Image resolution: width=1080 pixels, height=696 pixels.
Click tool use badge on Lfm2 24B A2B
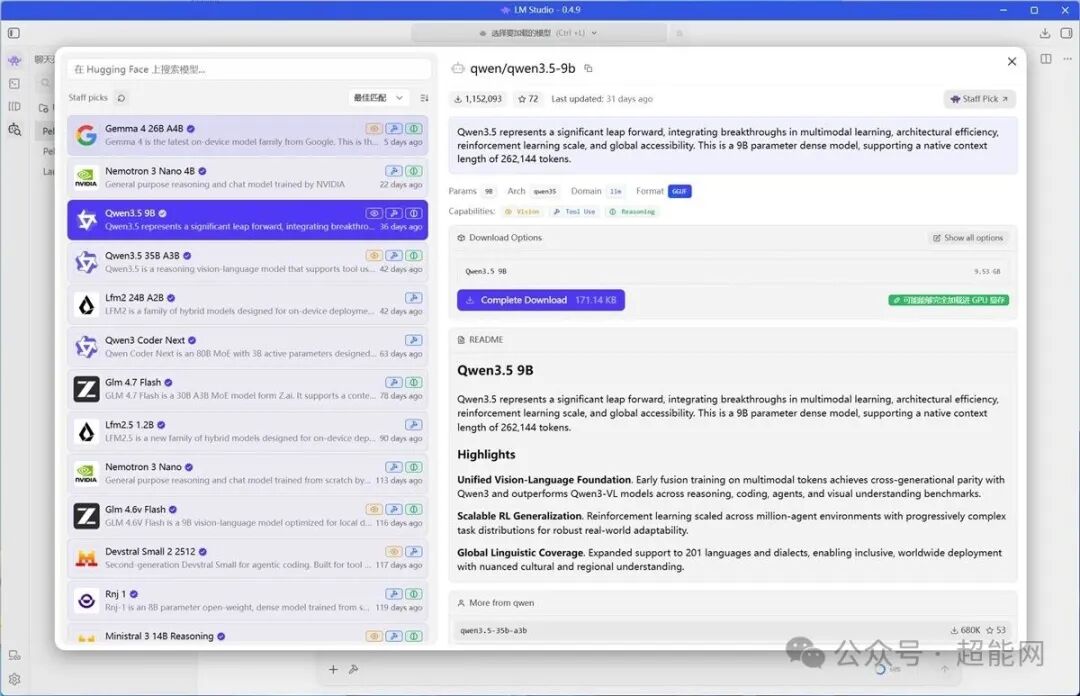(x=414, y=298)
